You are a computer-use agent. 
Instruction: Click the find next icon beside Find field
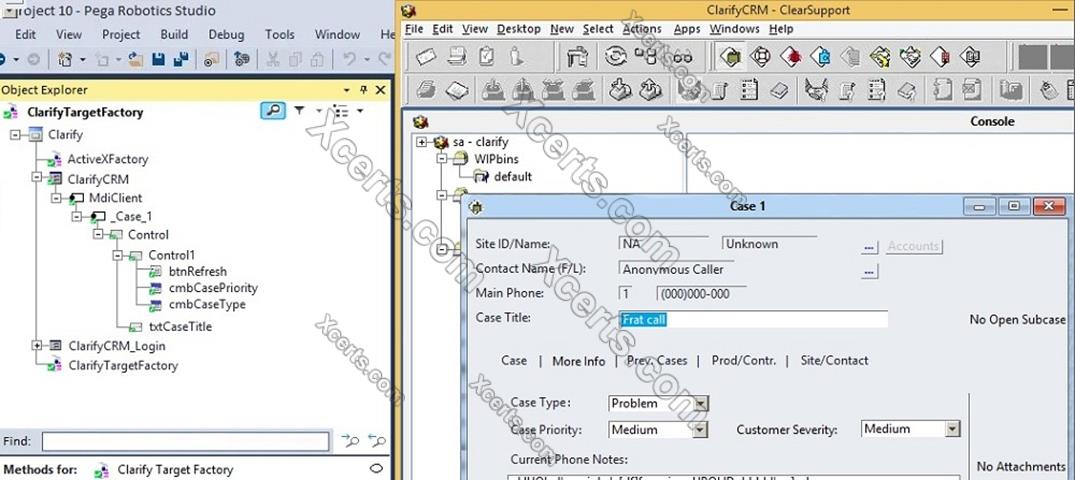[350, 441]
